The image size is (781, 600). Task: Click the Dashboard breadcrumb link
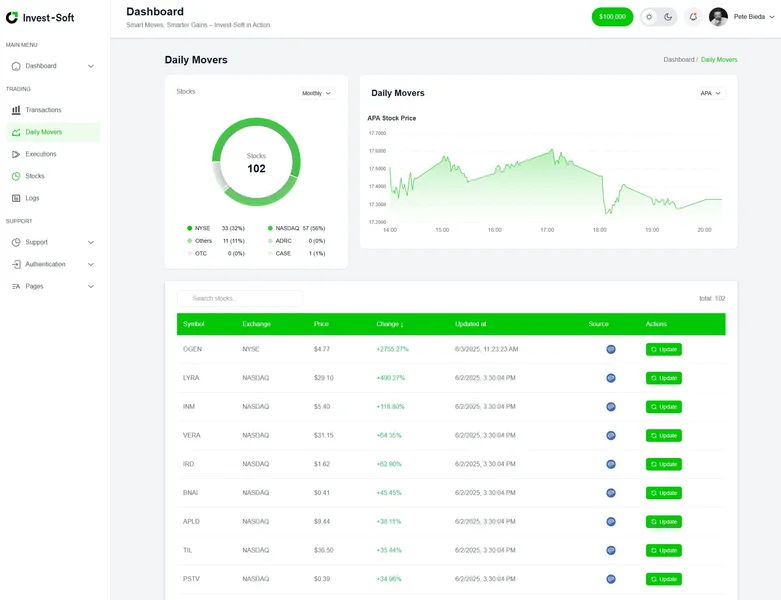click(x=678, y=60)
